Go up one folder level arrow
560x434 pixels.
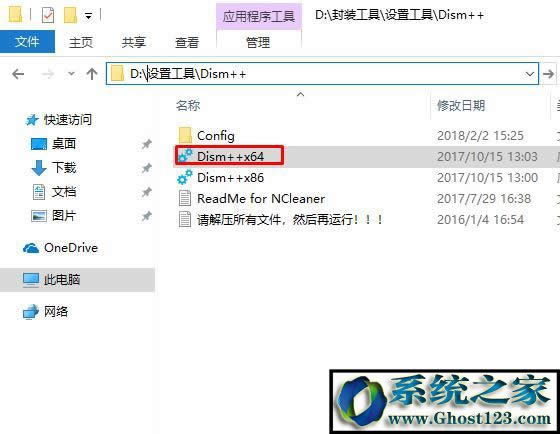(92, 74)
